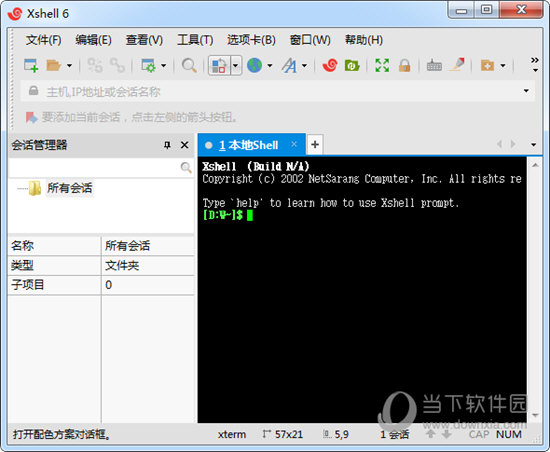Click the NUM lock status indicator
Image resolution: width=550 pixels, height=452 pixels.
[509, 434]
